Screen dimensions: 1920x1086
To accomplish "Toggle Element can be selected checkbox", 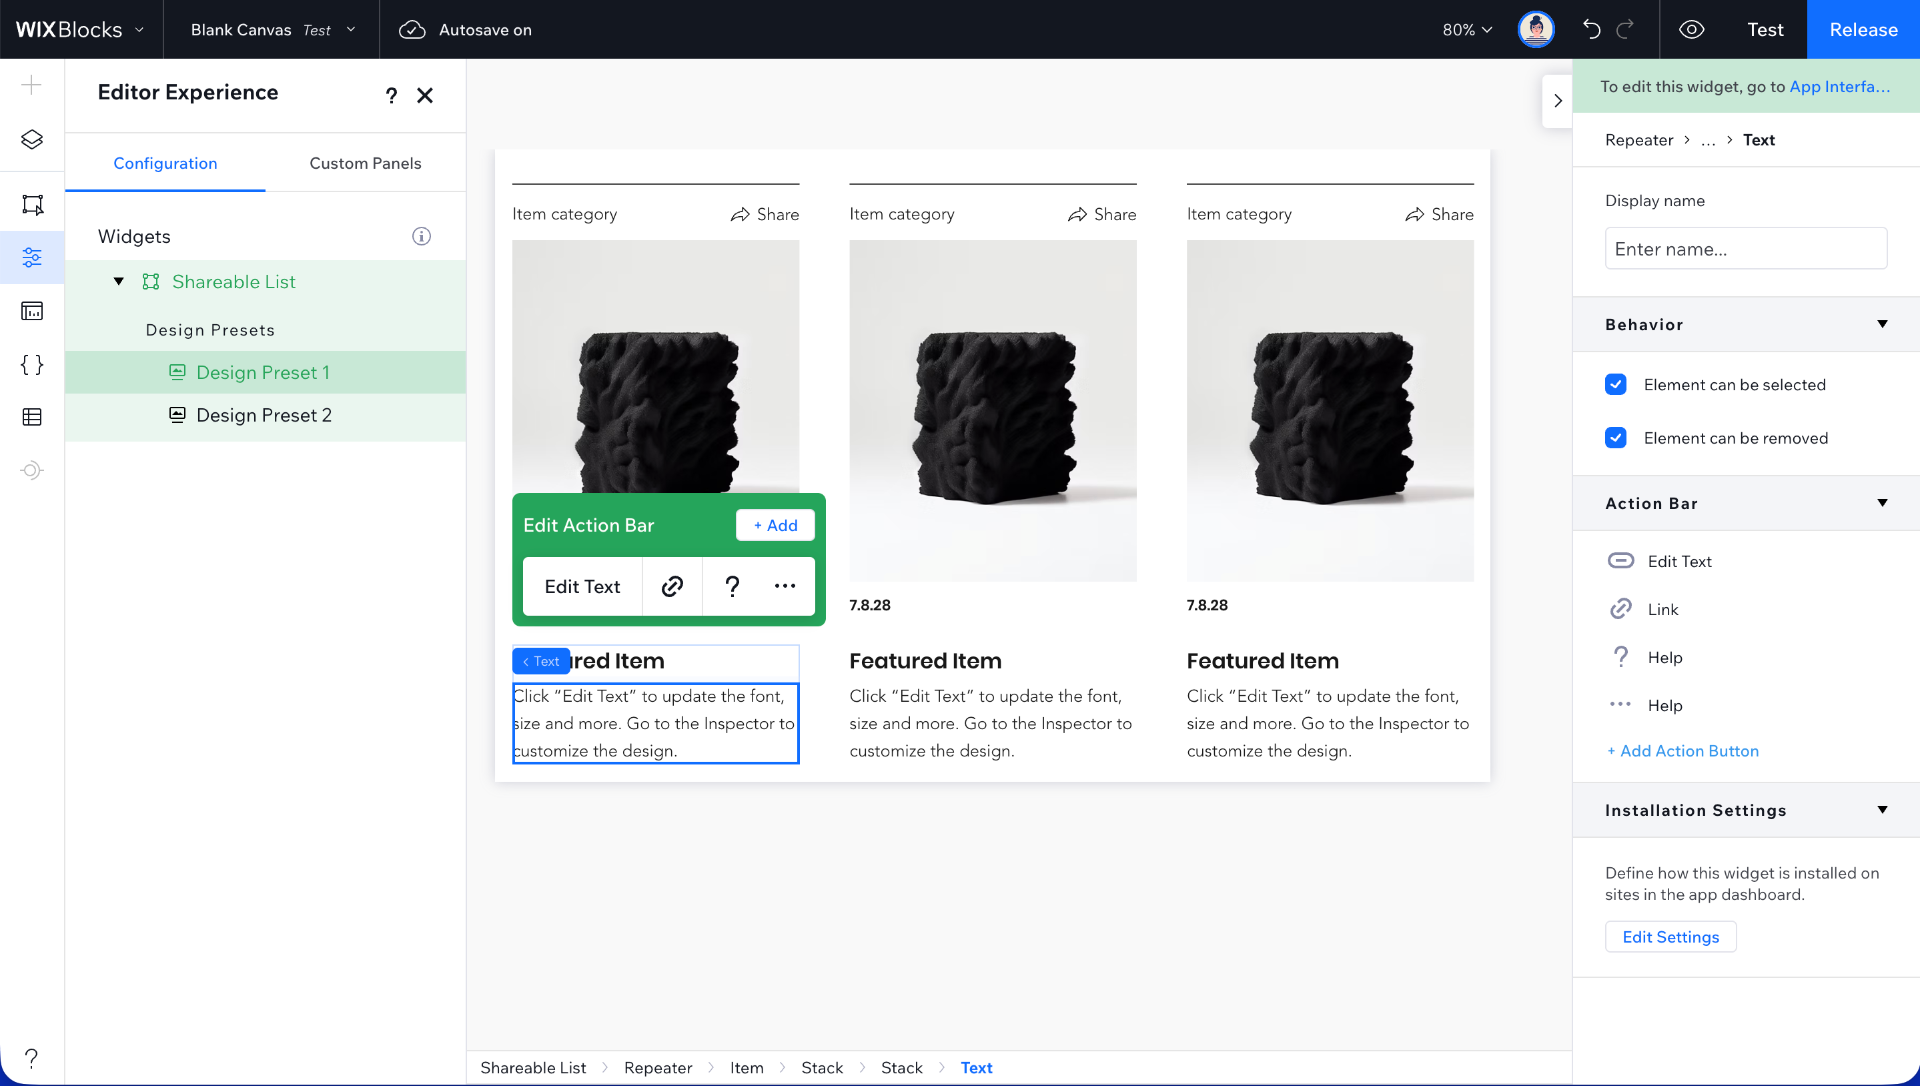I will pos(1615,384).
